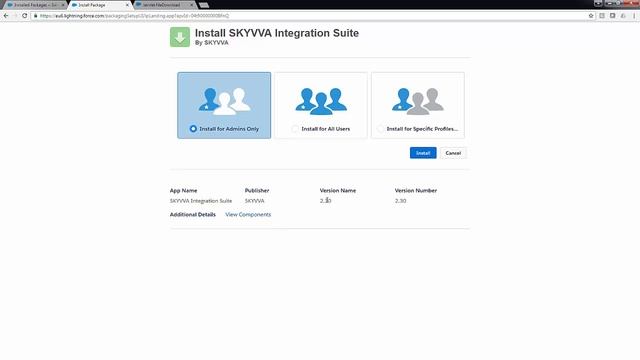
Task: Bookmark this page with the star icon
Action: tap(591, 16)
